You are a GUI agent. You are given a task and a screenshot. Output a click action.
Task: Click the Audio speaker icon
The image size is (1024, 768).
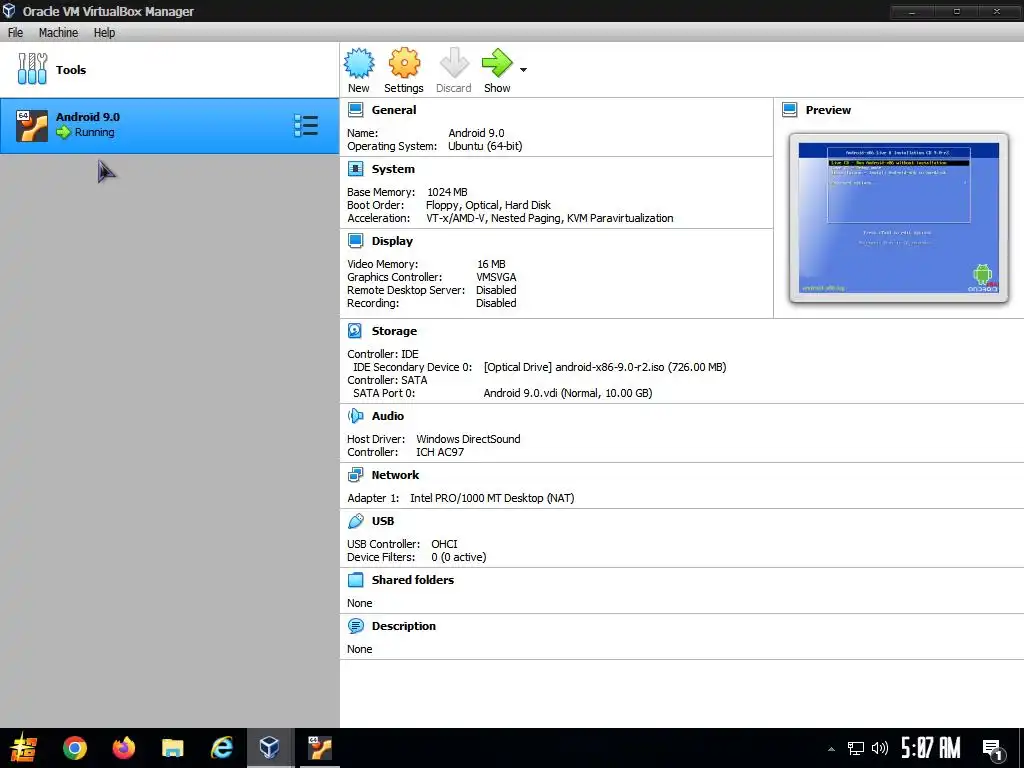(x=355, y=416)
